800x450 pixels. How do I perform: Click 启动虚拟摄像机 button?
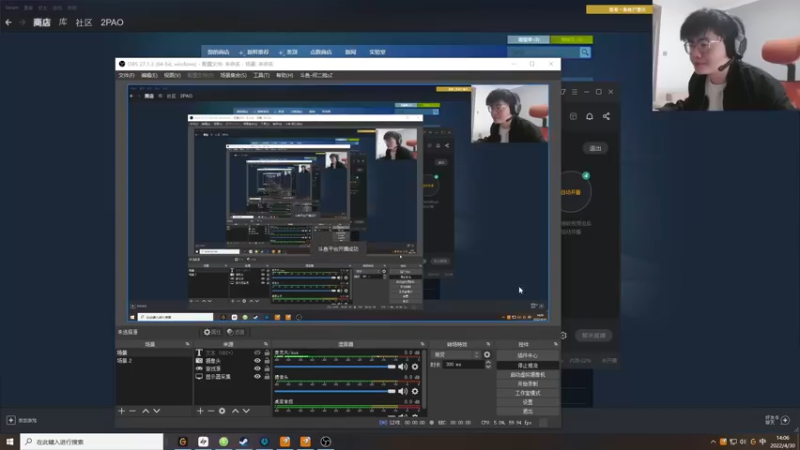[528, 374]
